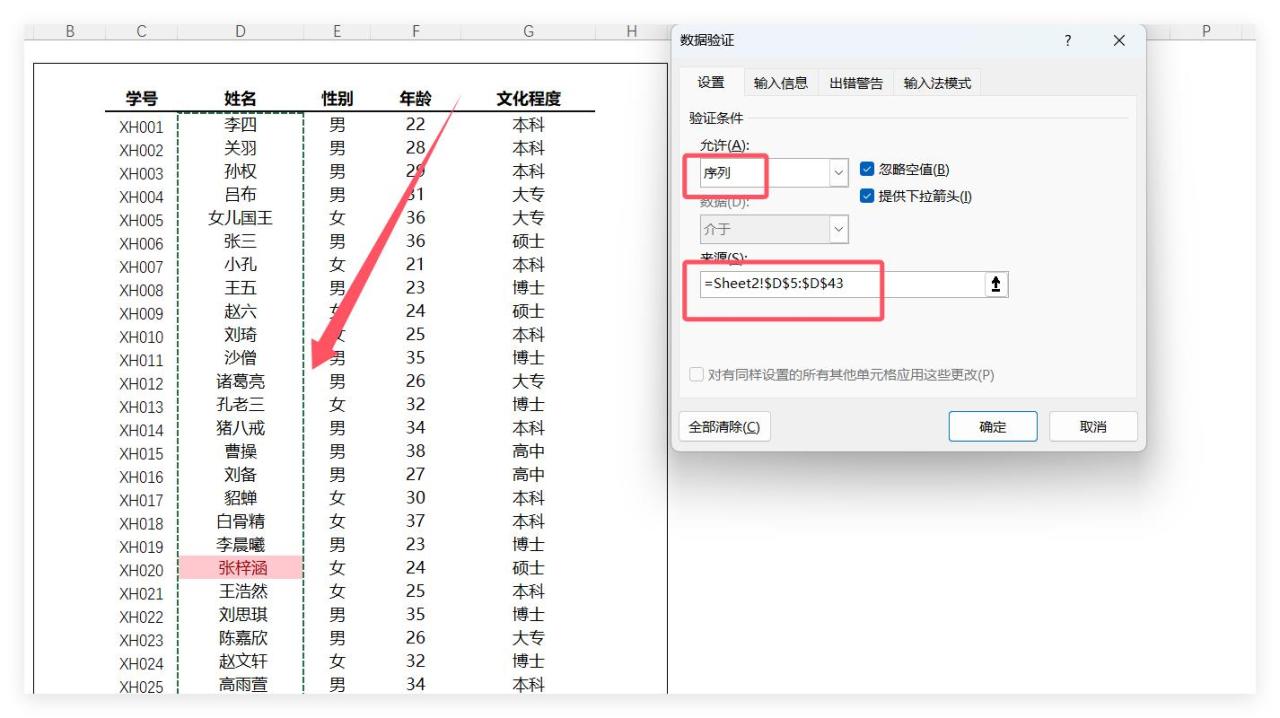Click student ID cell XH025

click(x=141, y=687)
